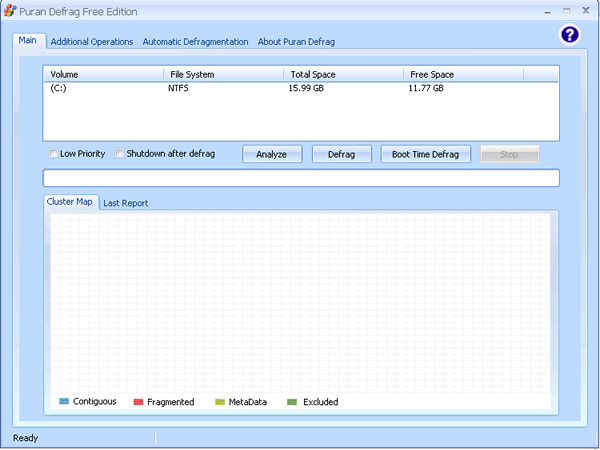Enable the Low Priority checkbox

click(54, 154)
